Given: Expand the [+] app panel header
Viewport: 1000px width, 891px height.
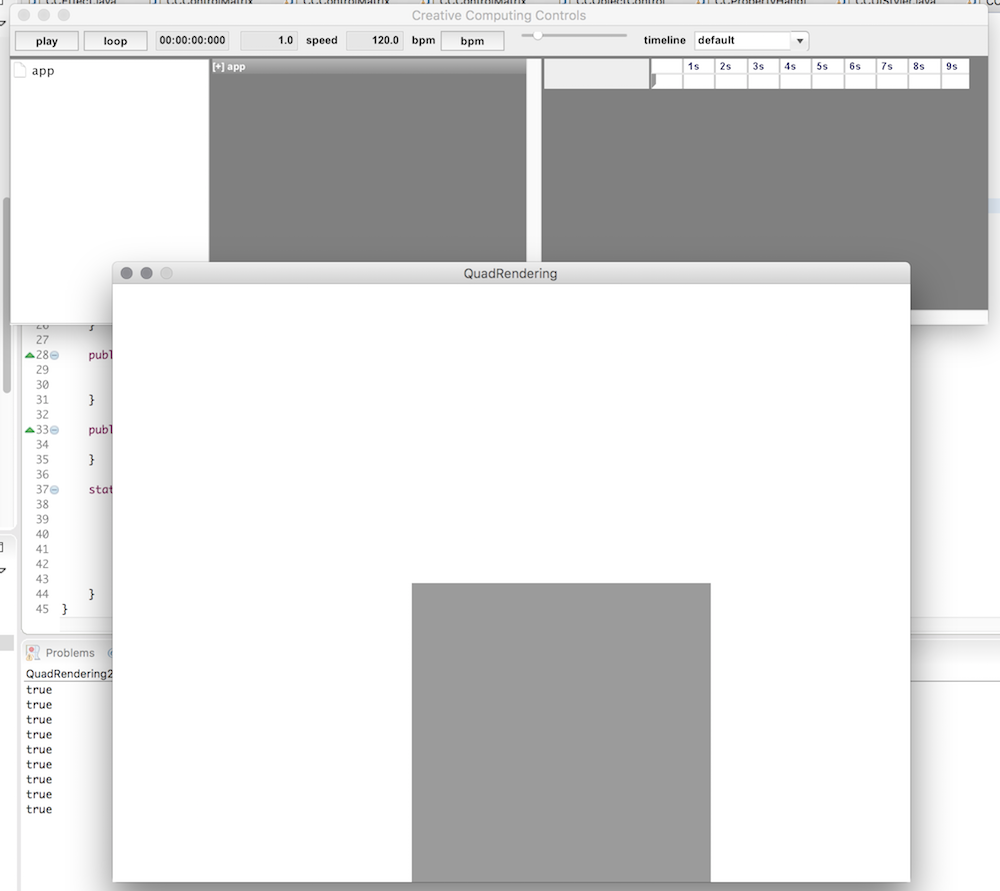Looking at the screenshot, I should tap(229, 67).
